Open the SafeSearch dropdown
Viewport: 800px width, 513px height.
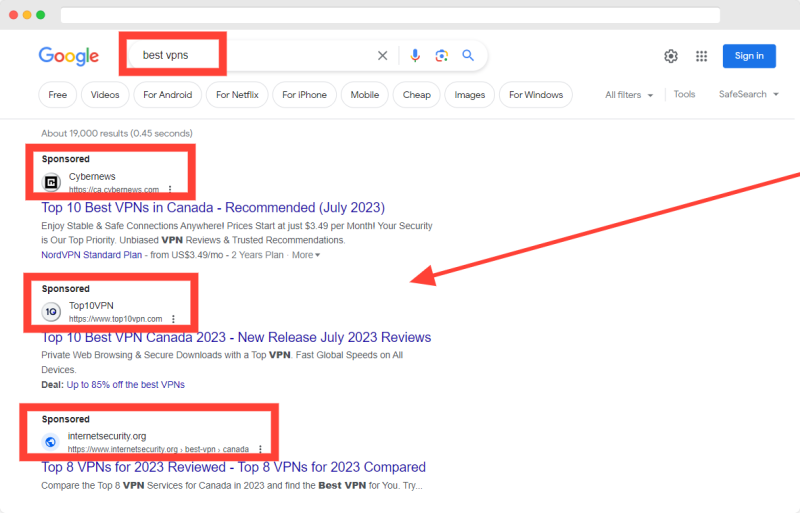[748, 94]
